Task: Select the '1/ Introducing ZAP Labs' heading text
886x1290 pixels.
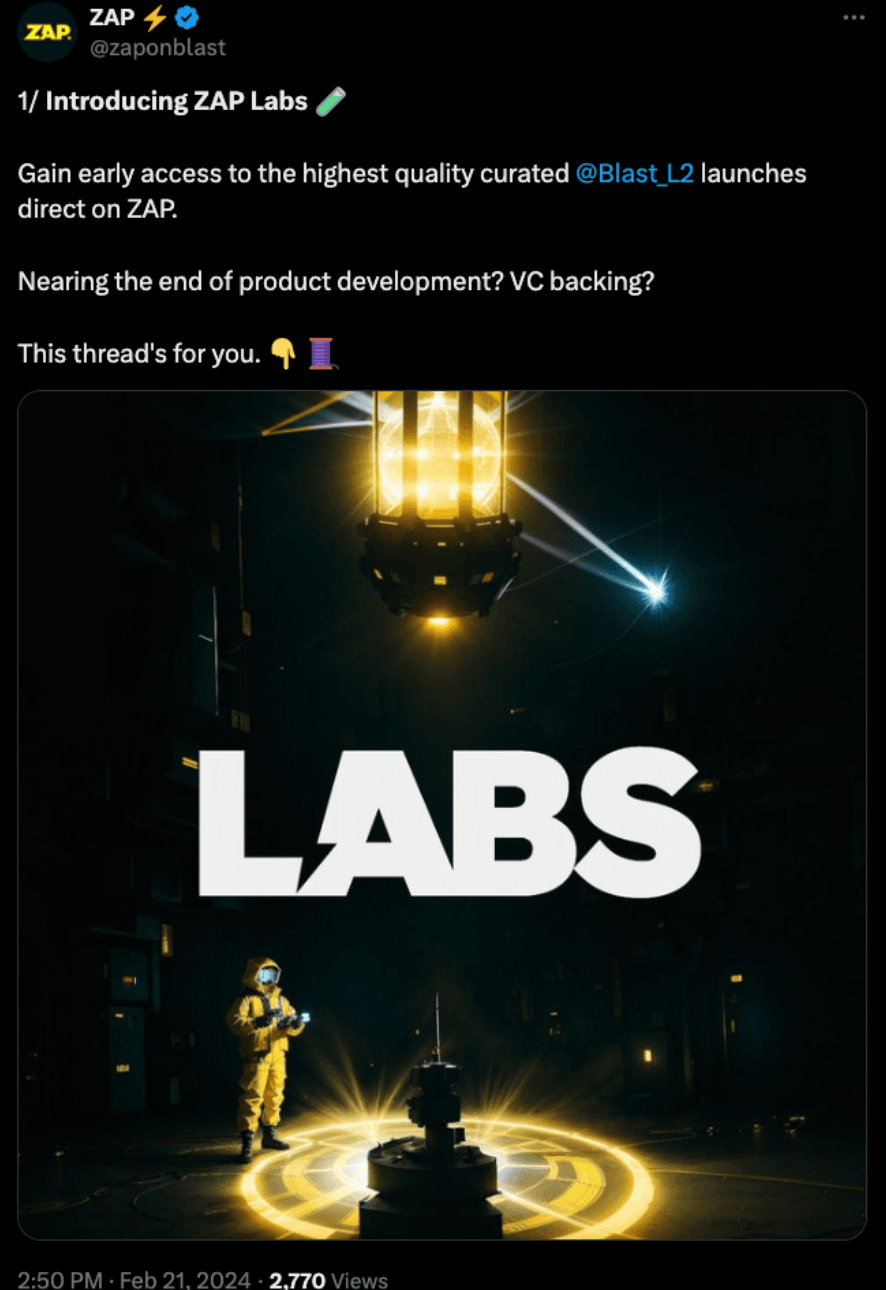Action: [163, 101]
